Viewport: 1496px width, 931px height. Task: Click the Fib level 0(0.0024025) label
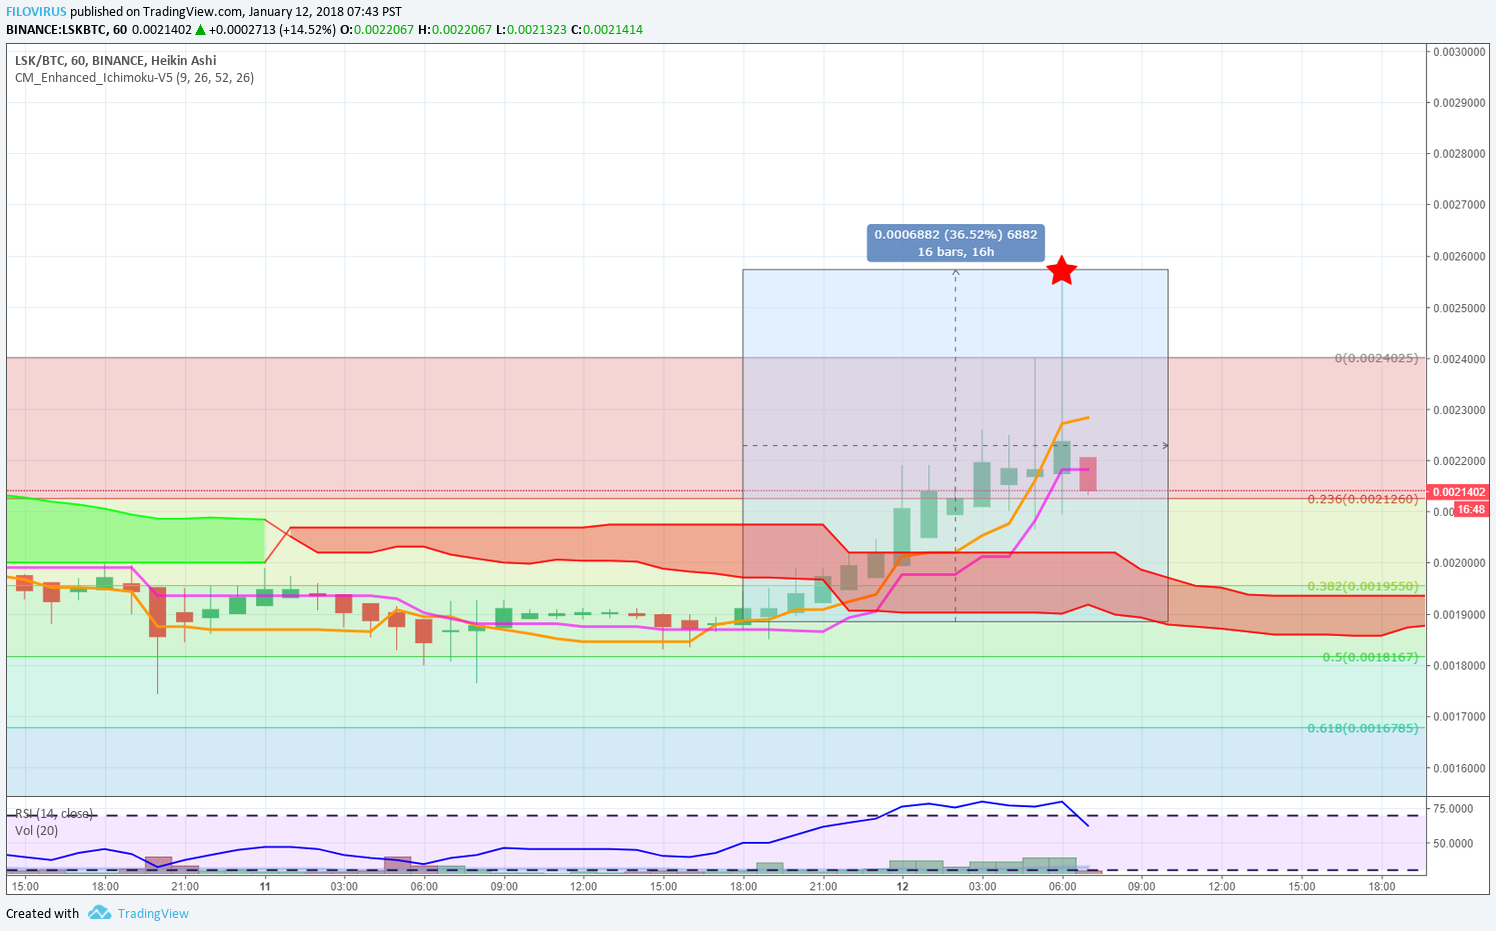1376,358
